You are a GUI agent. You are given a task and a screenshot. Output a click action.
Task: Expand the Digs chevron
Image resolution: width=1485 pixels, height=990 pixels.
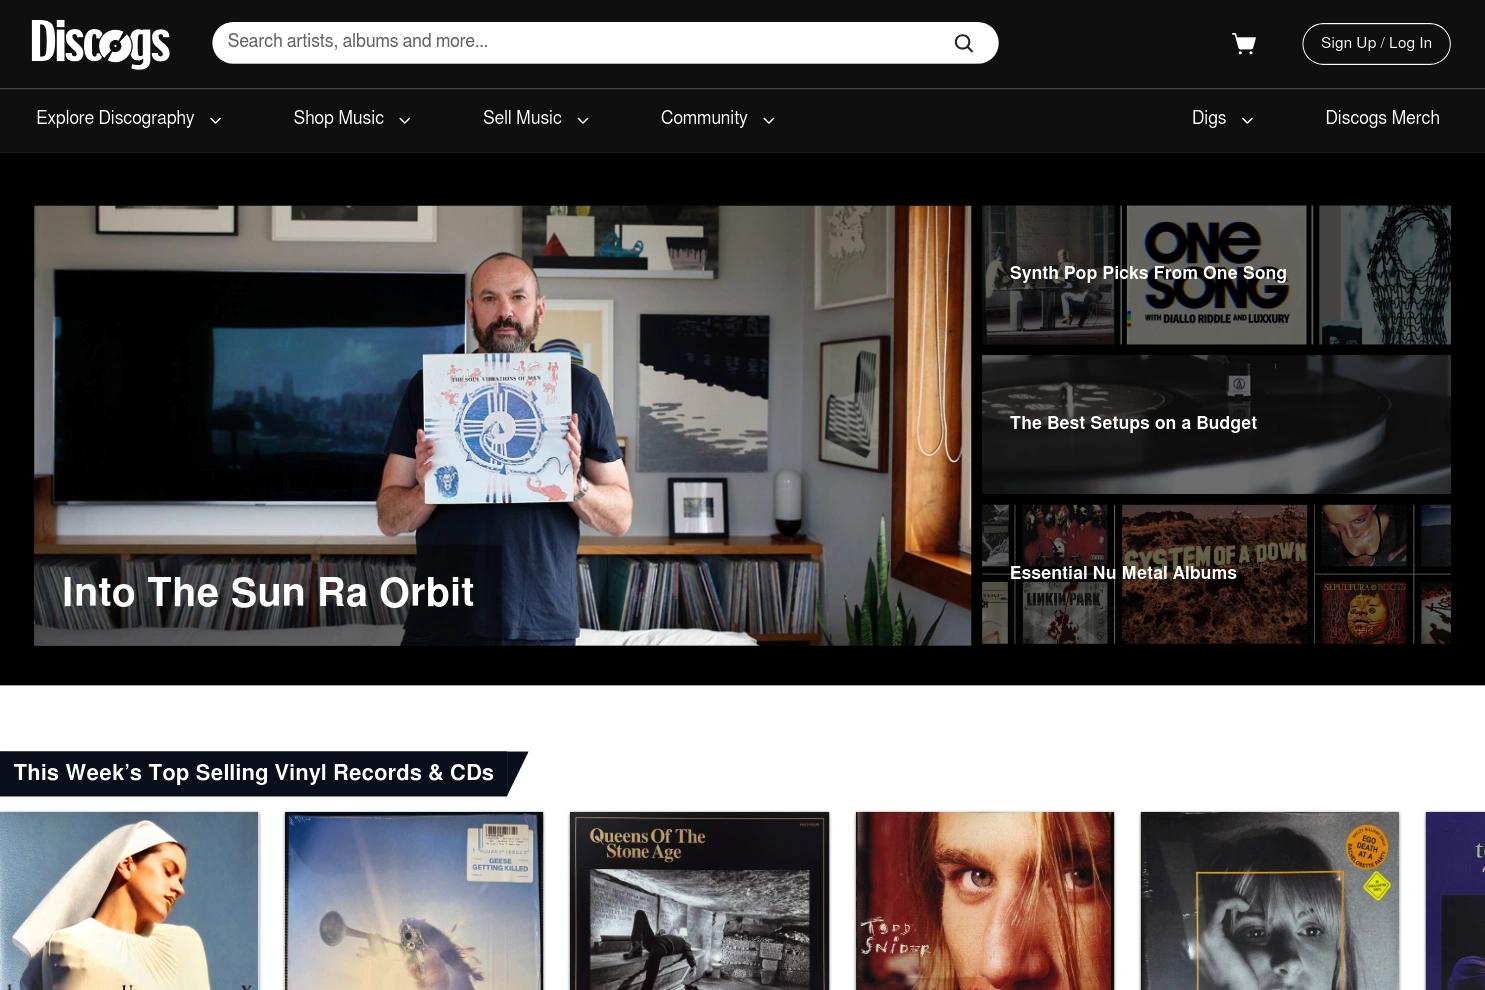click(x=1247, y=120)
